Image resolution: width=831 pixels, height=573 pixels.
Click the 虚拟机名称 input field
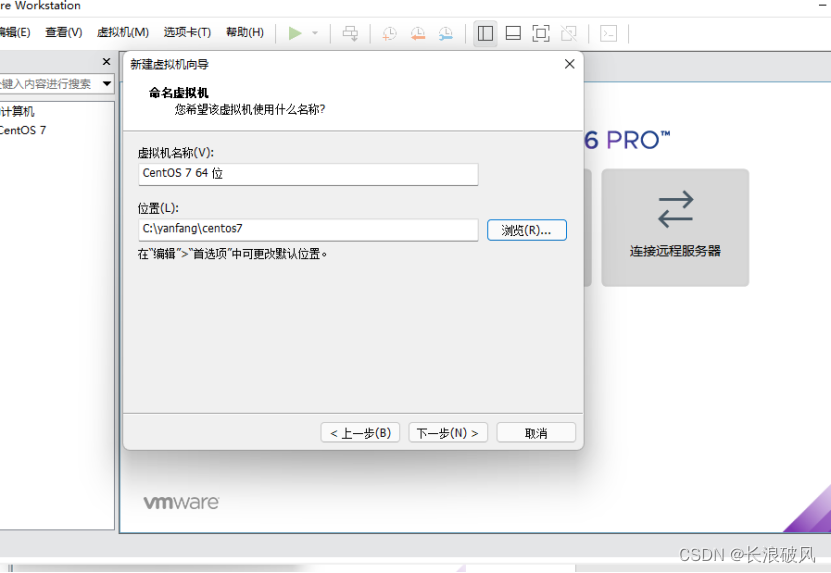pos(308,174)
